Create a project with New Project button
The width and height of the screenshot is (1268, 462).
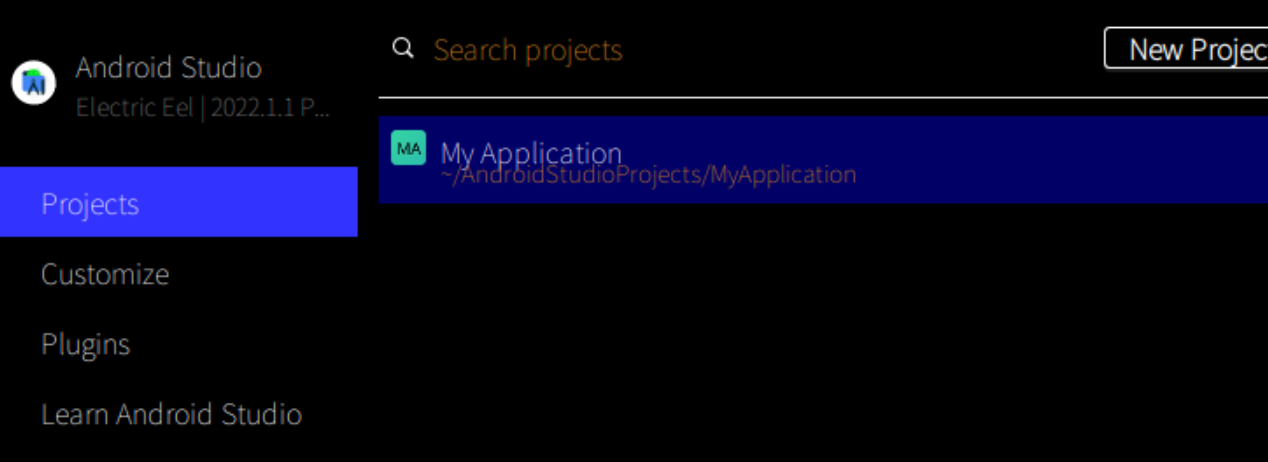(1186, 49)
